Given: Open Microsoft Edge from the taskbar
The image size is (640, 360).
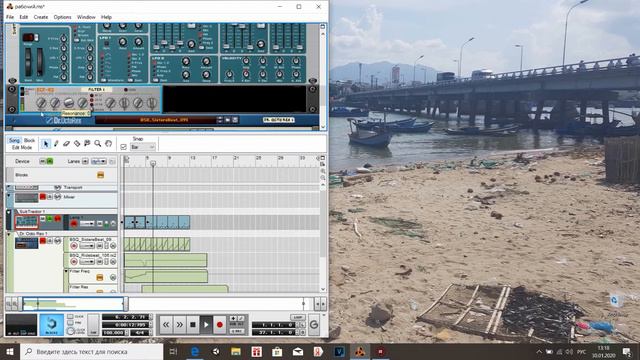Looking at the screenshot, I should click(195, 351).
